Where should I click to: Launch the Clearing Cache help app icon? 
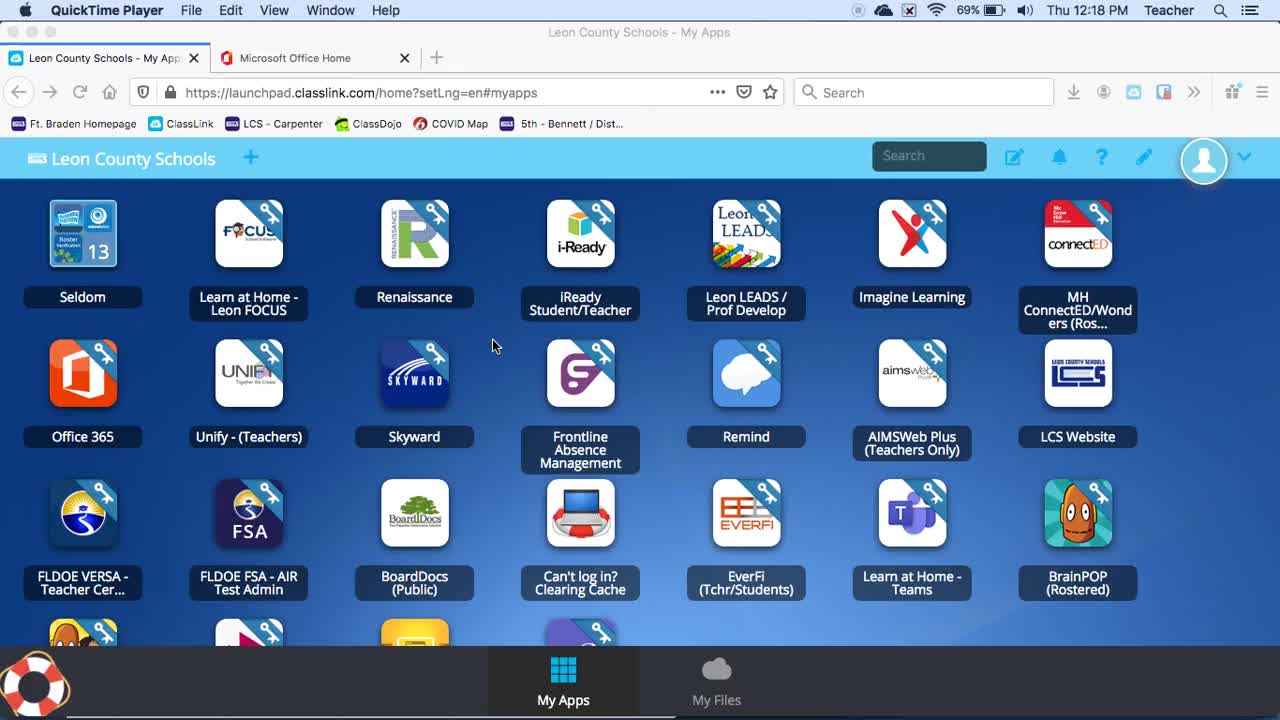pos(581,514)
